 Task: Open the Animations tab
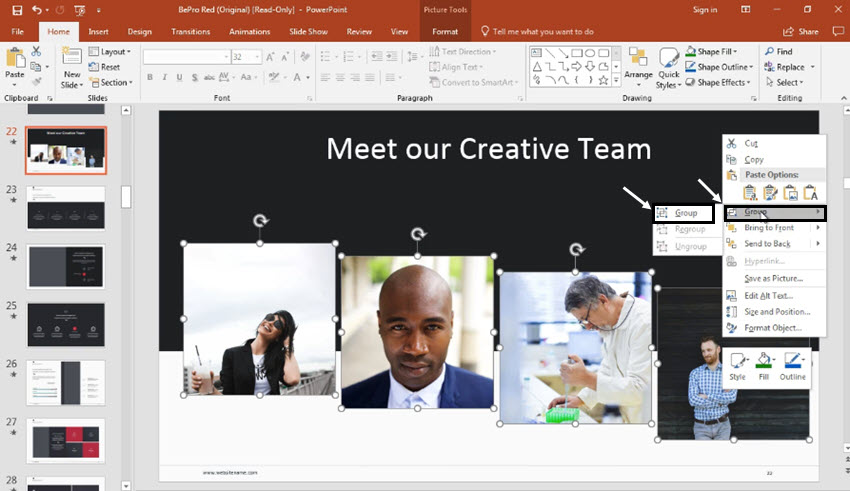pyautogui.click(x=249, y=32)
